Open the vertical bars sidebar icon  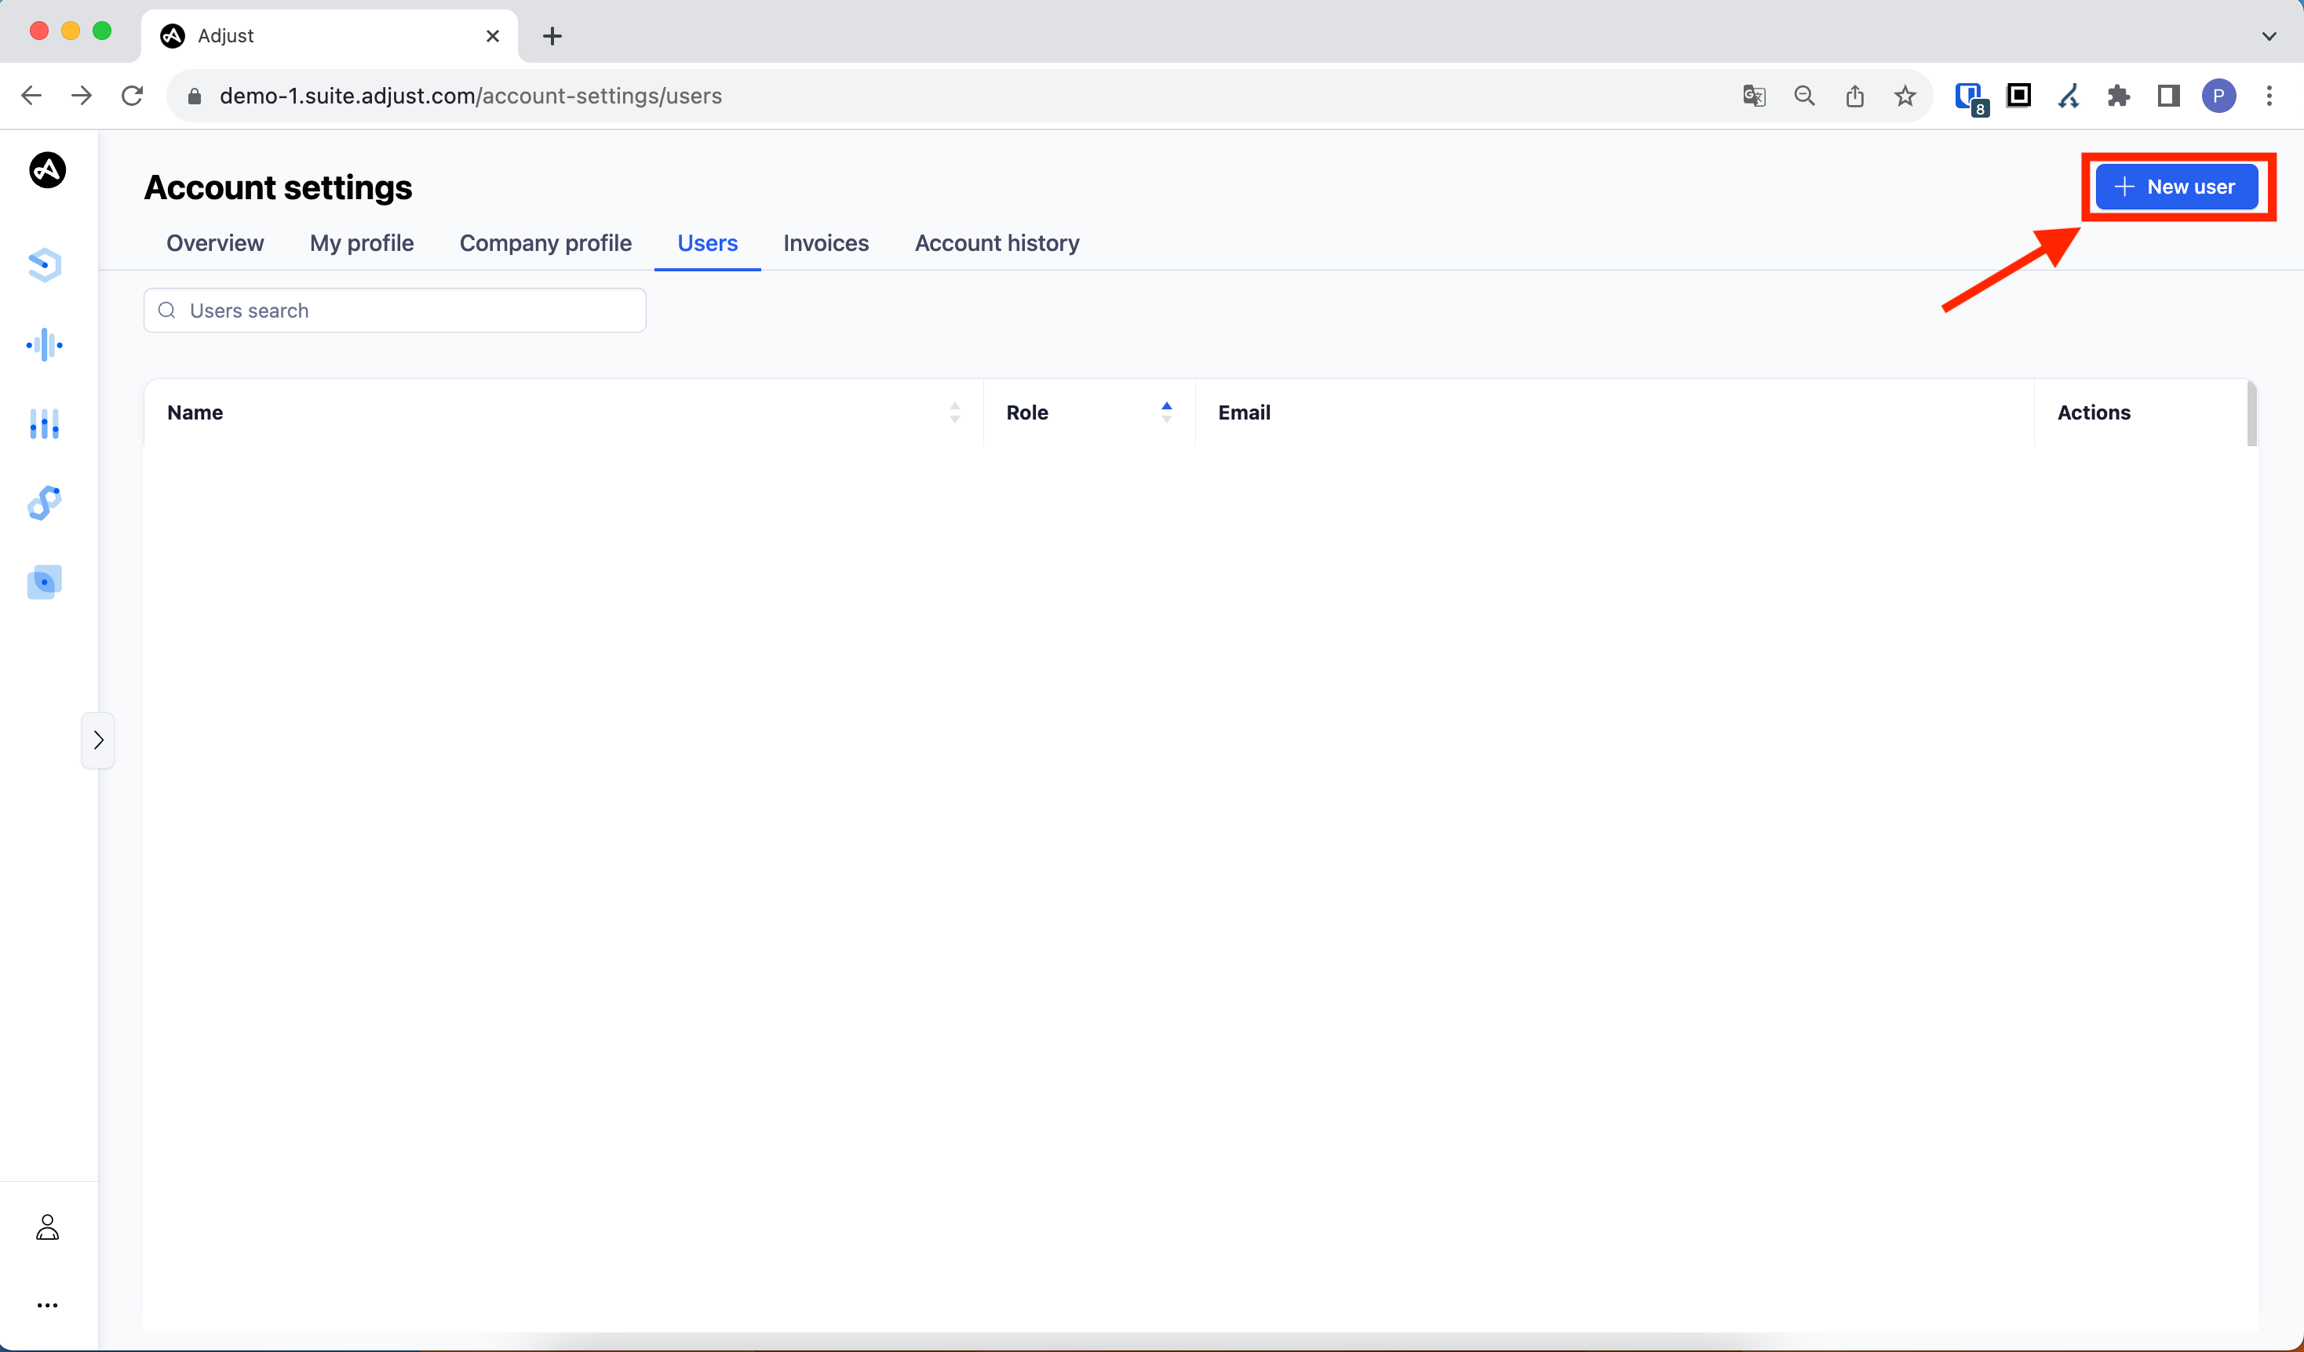[45, 424]
